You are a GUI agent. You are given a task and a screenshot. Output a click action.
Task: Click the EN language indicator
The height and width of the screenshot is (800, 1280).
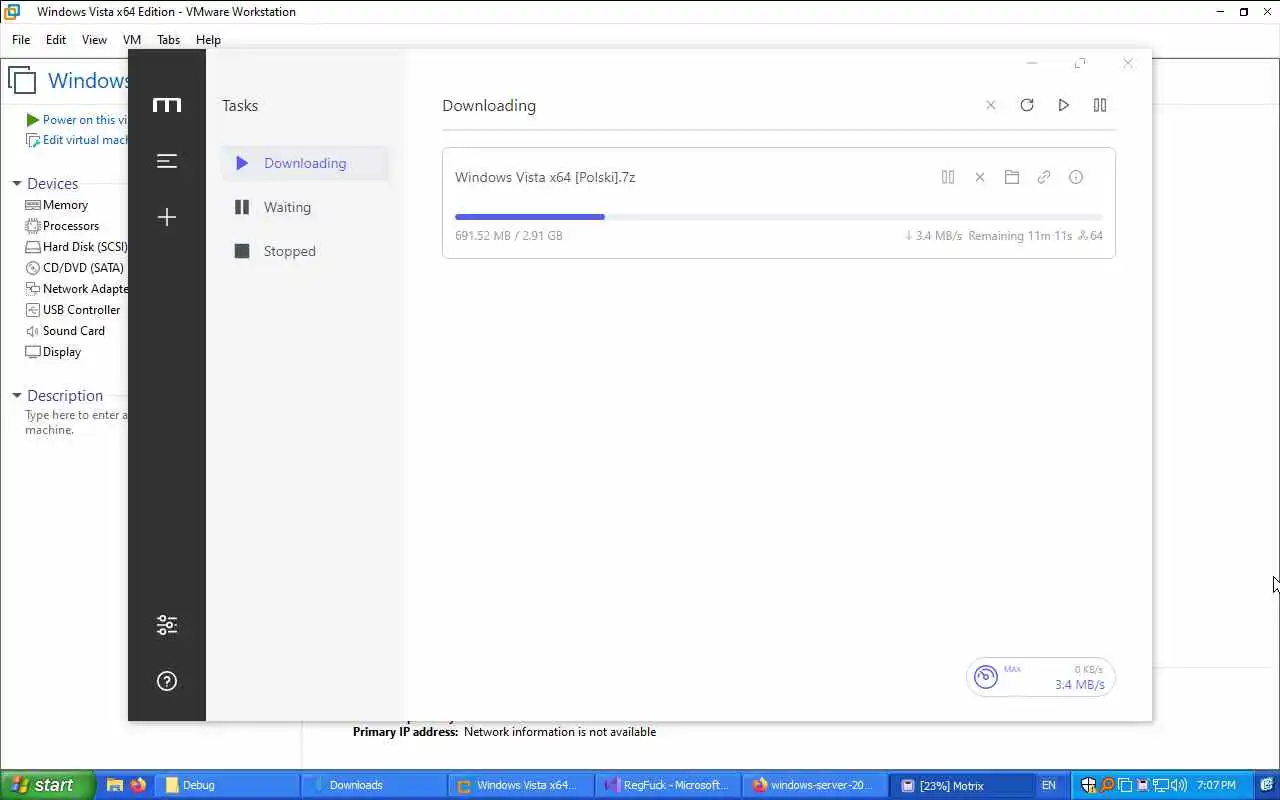click(x=1049, y=785)
